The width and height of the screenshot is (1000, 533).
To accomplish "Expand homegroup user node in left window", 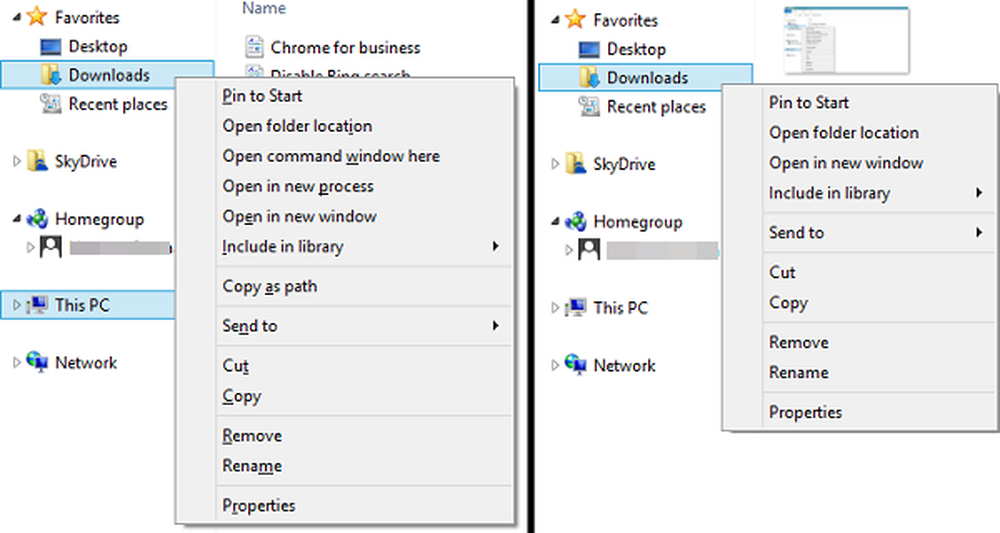I will (30, 247).
